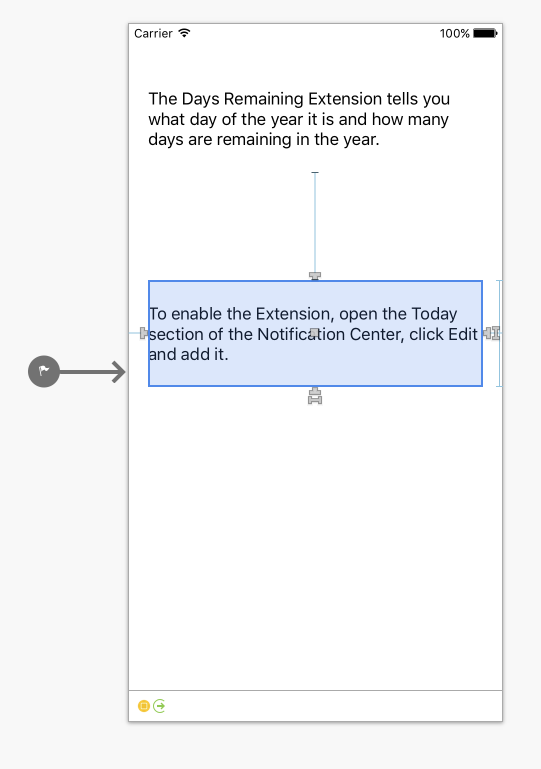The image size is (541, 769).
Task: Click the battery icon in the status bar
Action: pos(485,33)
